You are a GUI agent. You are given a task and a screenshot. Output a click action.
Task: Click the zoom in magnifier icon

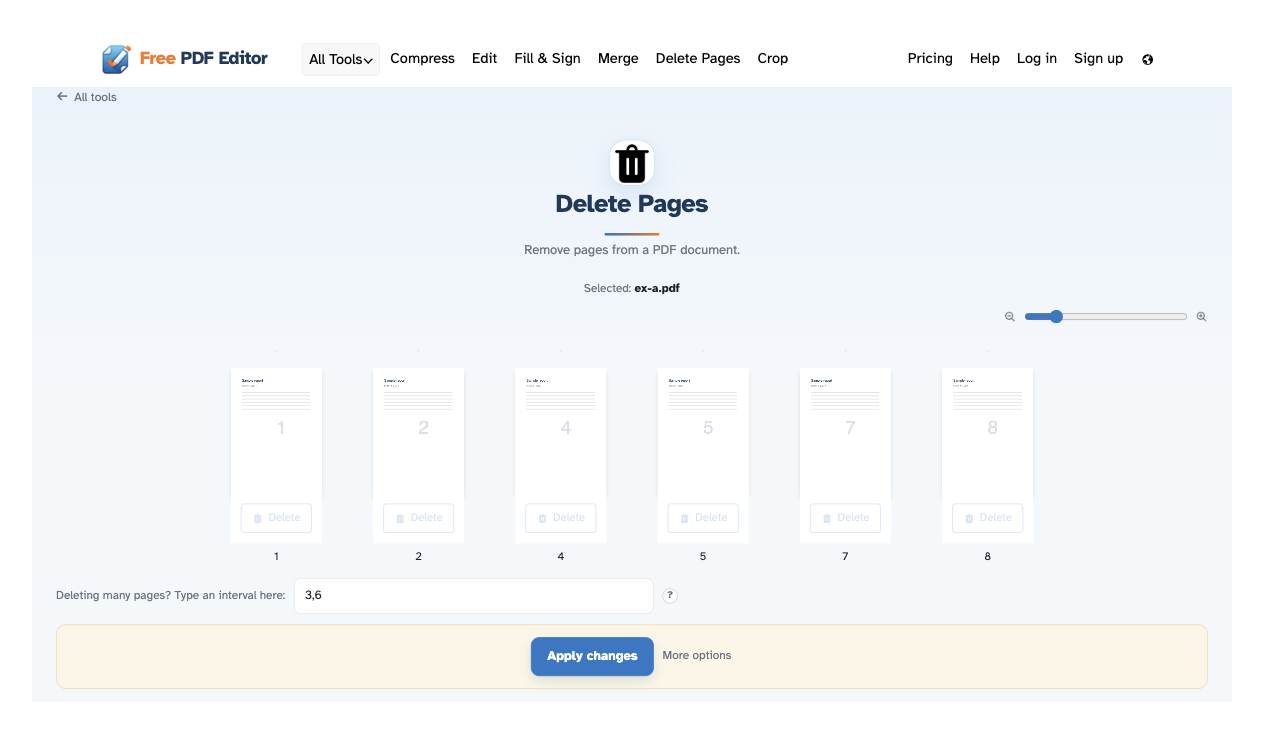pos(1201,317)
